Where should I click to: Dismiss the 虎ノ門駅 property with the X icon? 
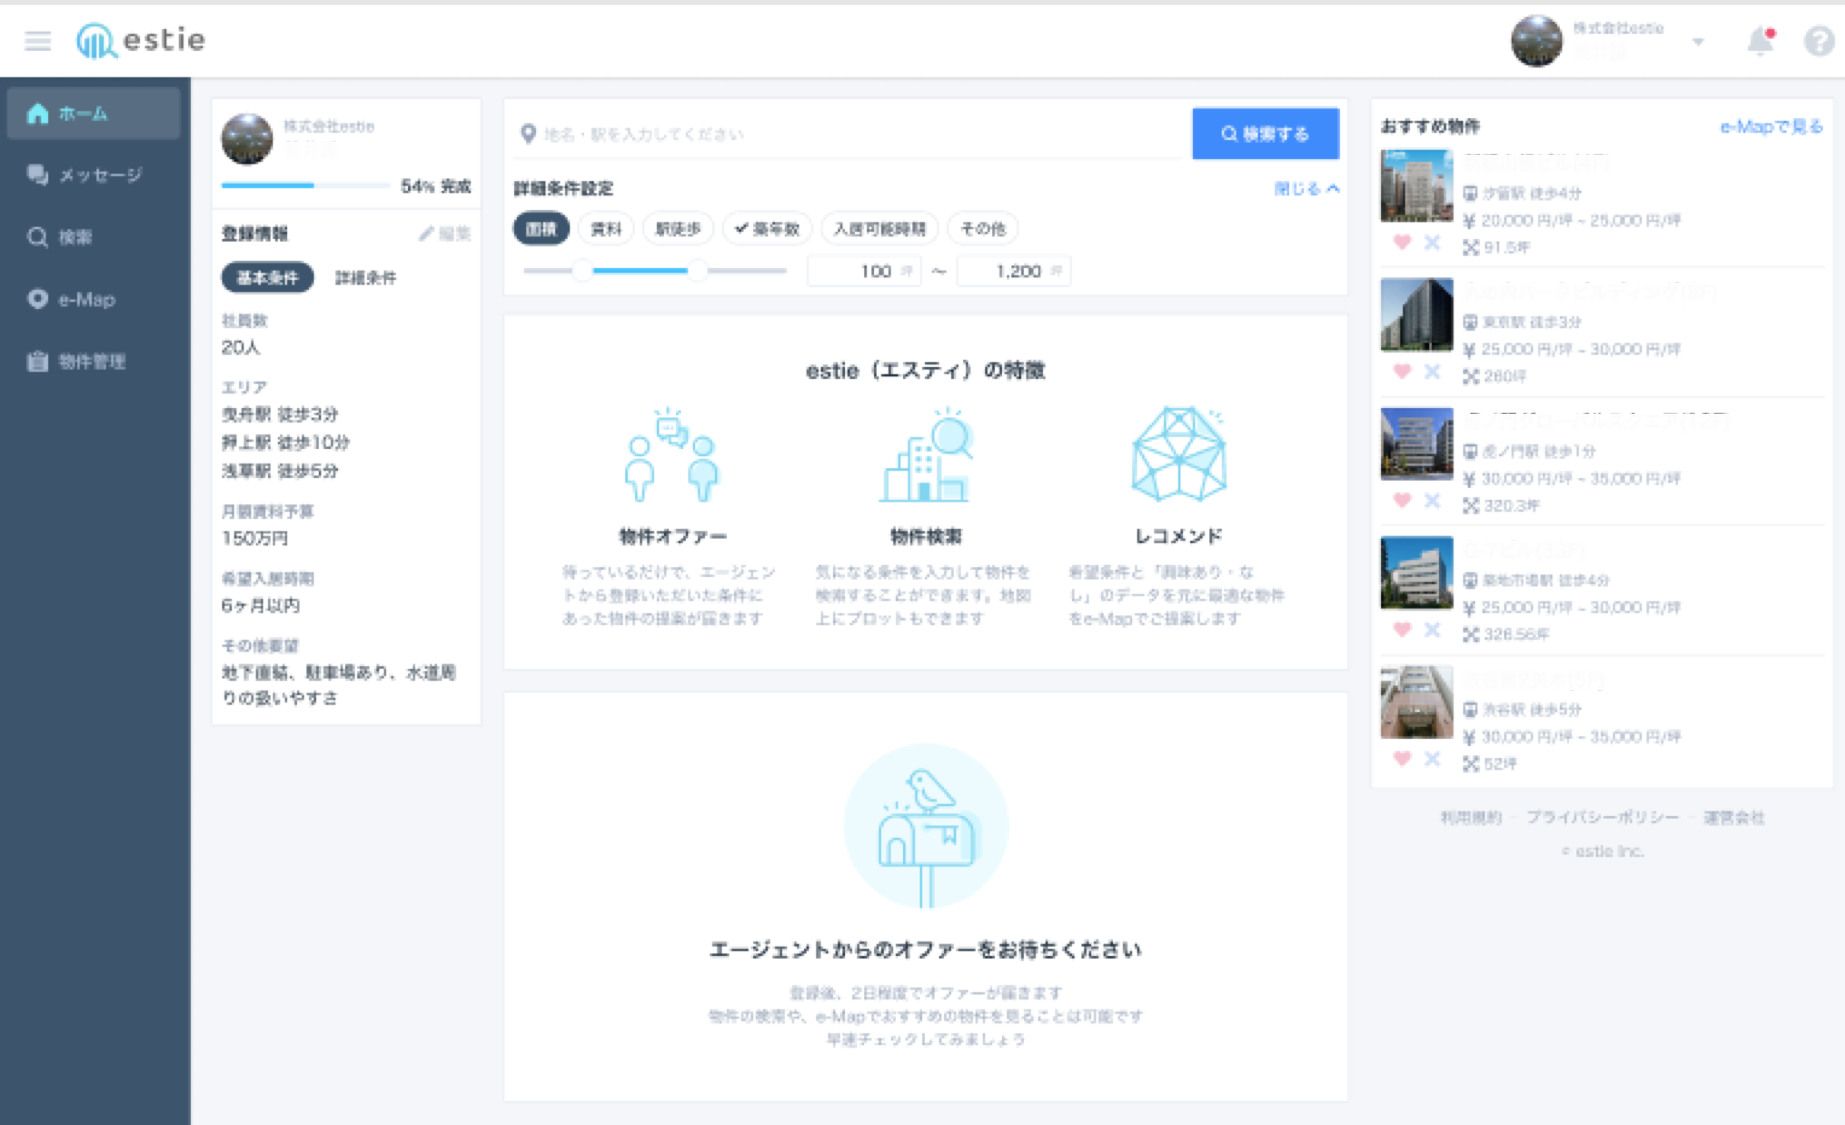1432,500
